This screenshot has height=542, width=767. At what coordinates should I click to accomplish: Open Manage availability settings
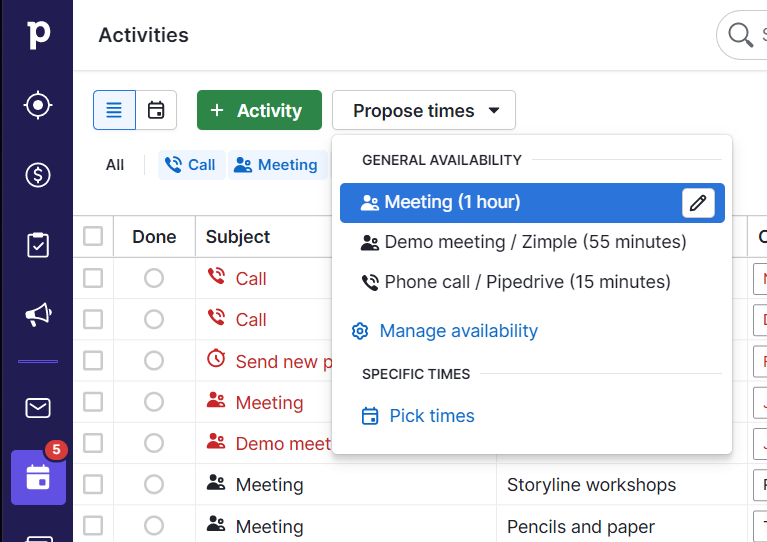pyautogui.click(x=457, y=331)
